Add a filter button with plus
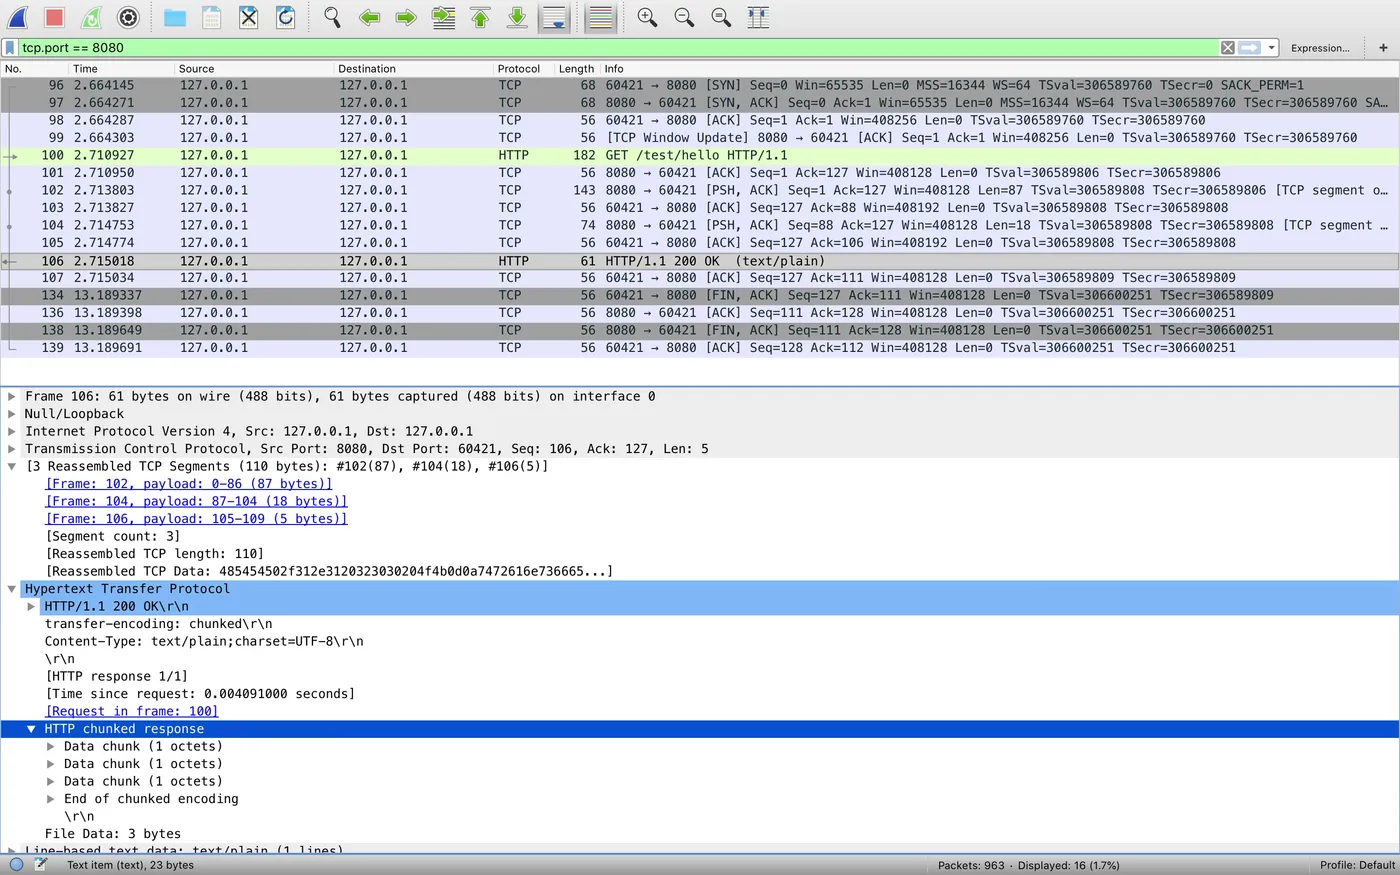 point(1383,48)
